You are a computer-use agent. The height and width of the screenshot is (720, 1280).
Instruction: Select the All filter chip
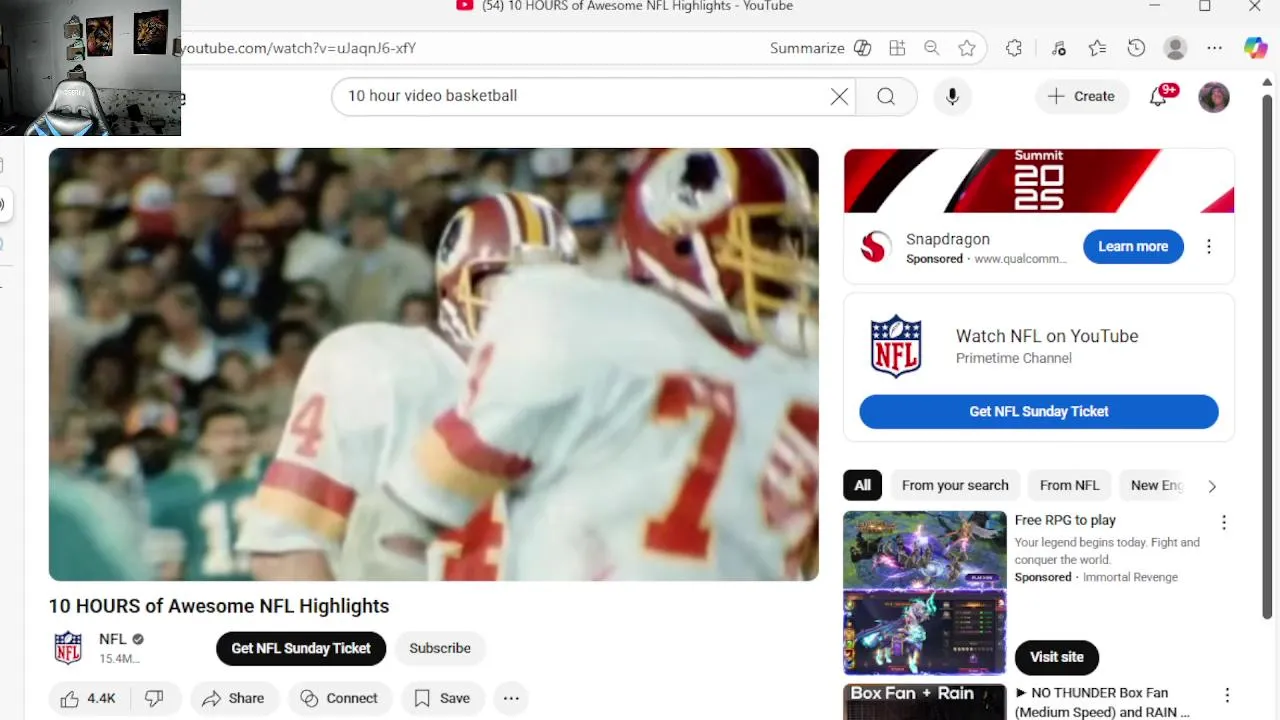click(863, 485)
